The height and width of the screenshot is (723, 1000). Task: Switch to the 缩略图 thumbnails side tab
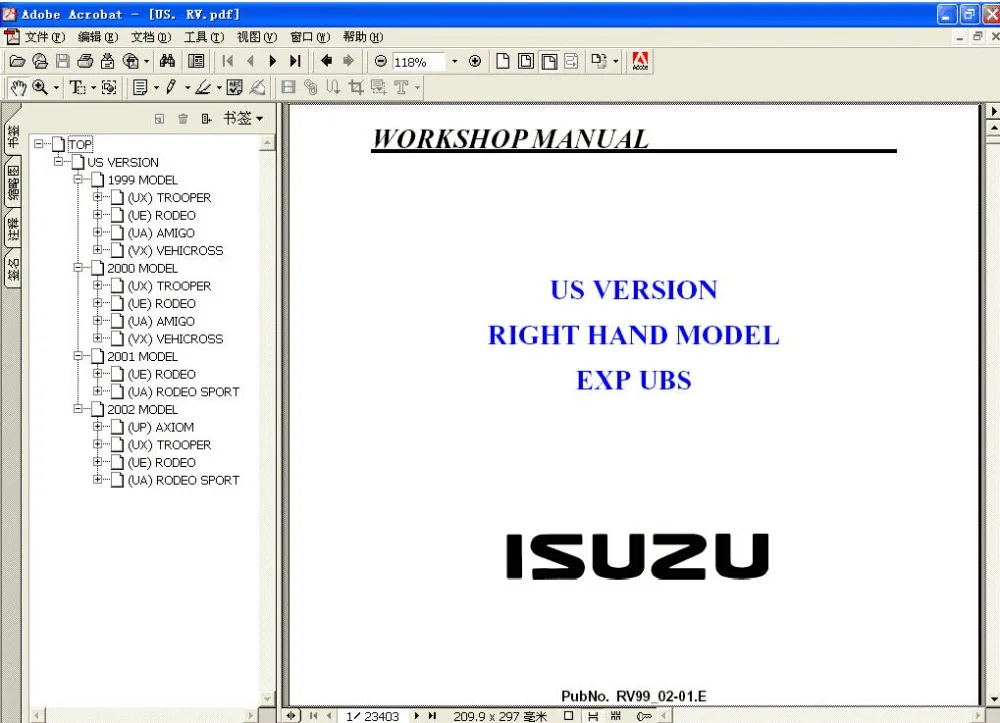(13, 183)
